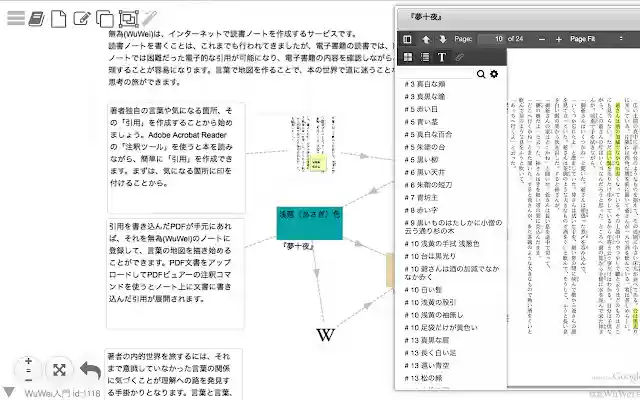Select annotation '# 8 赤い字'
This screenshot has width=640, height=400.
[421, 210]
